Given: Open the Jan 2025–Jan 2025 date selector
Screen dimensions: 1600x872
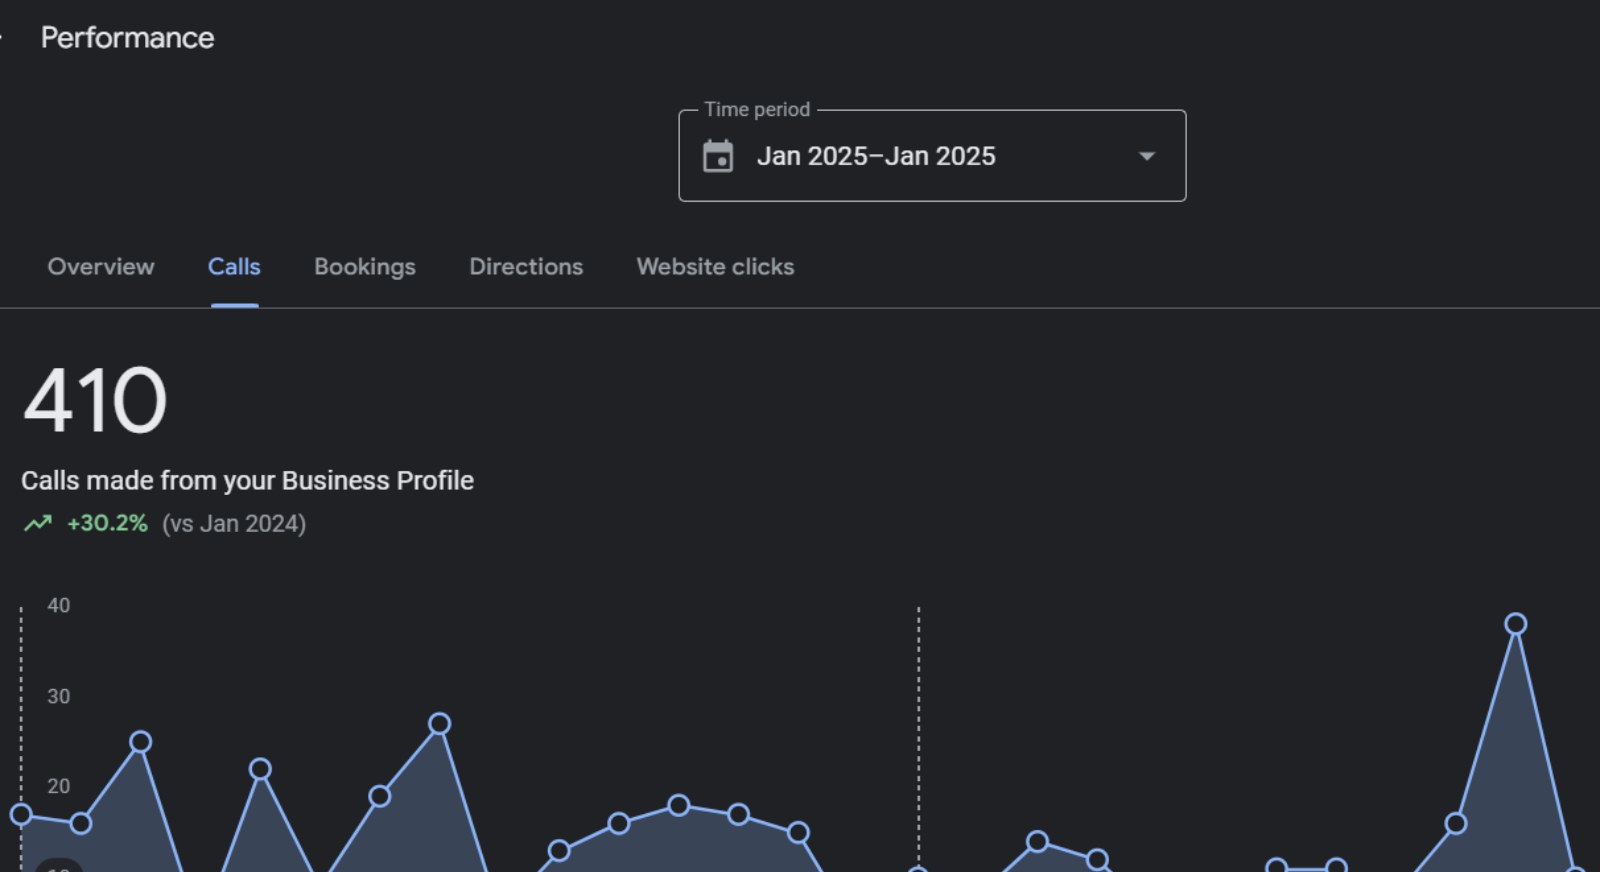Looking at the screenshot, I should coord(875,157).
